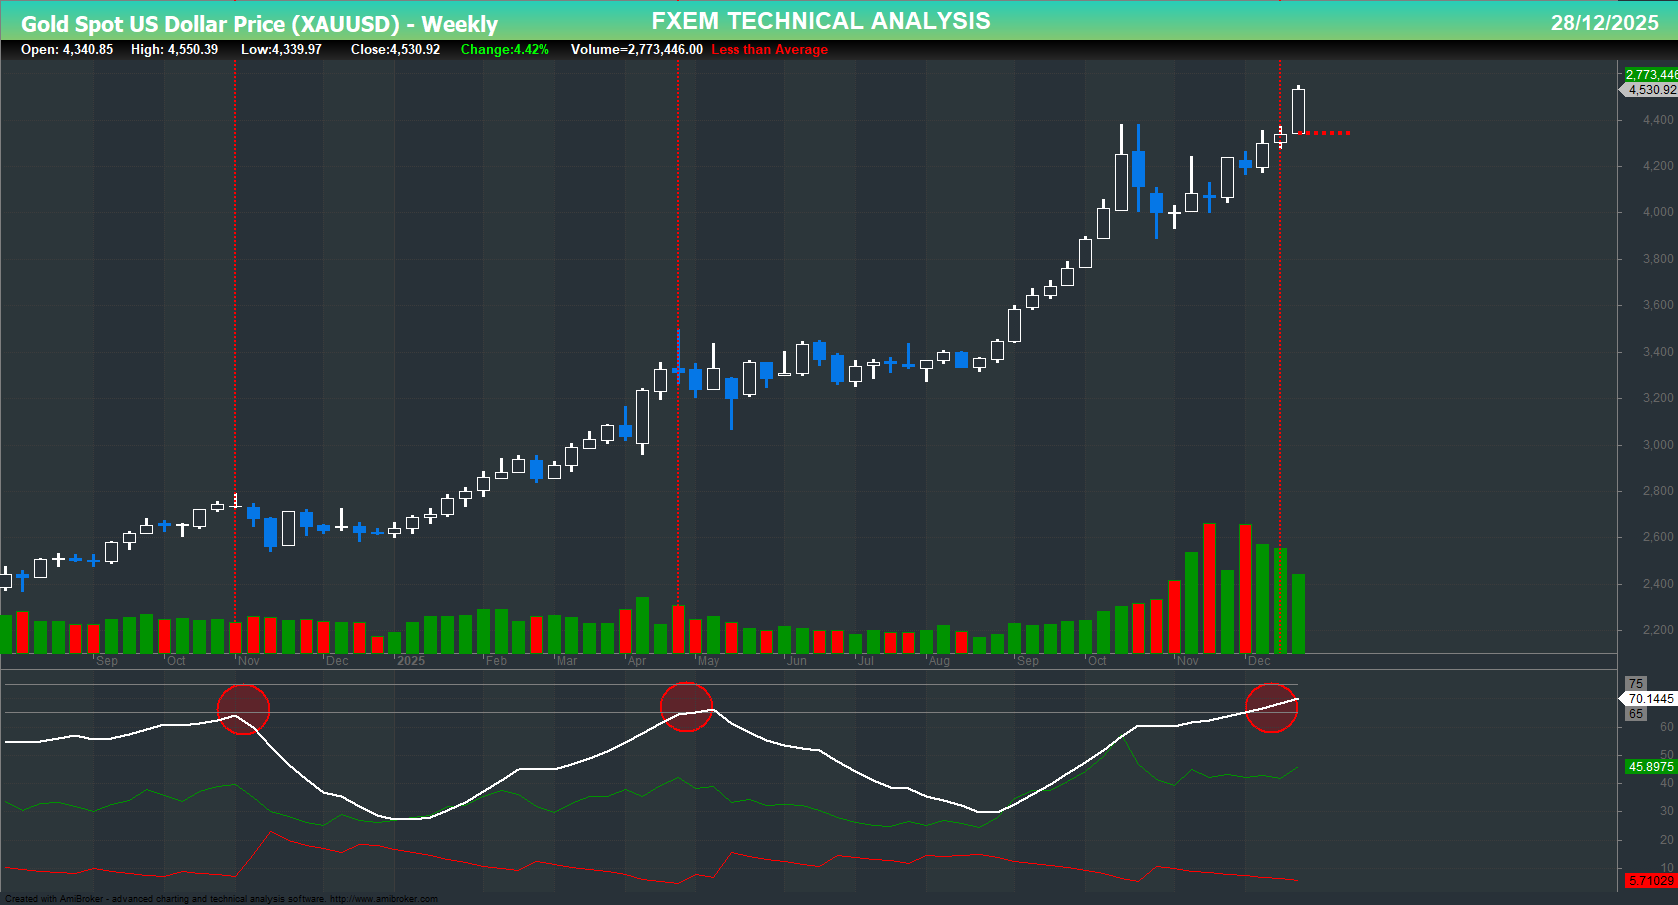Click the RSI upper band label 75

tap(1635, 682)
